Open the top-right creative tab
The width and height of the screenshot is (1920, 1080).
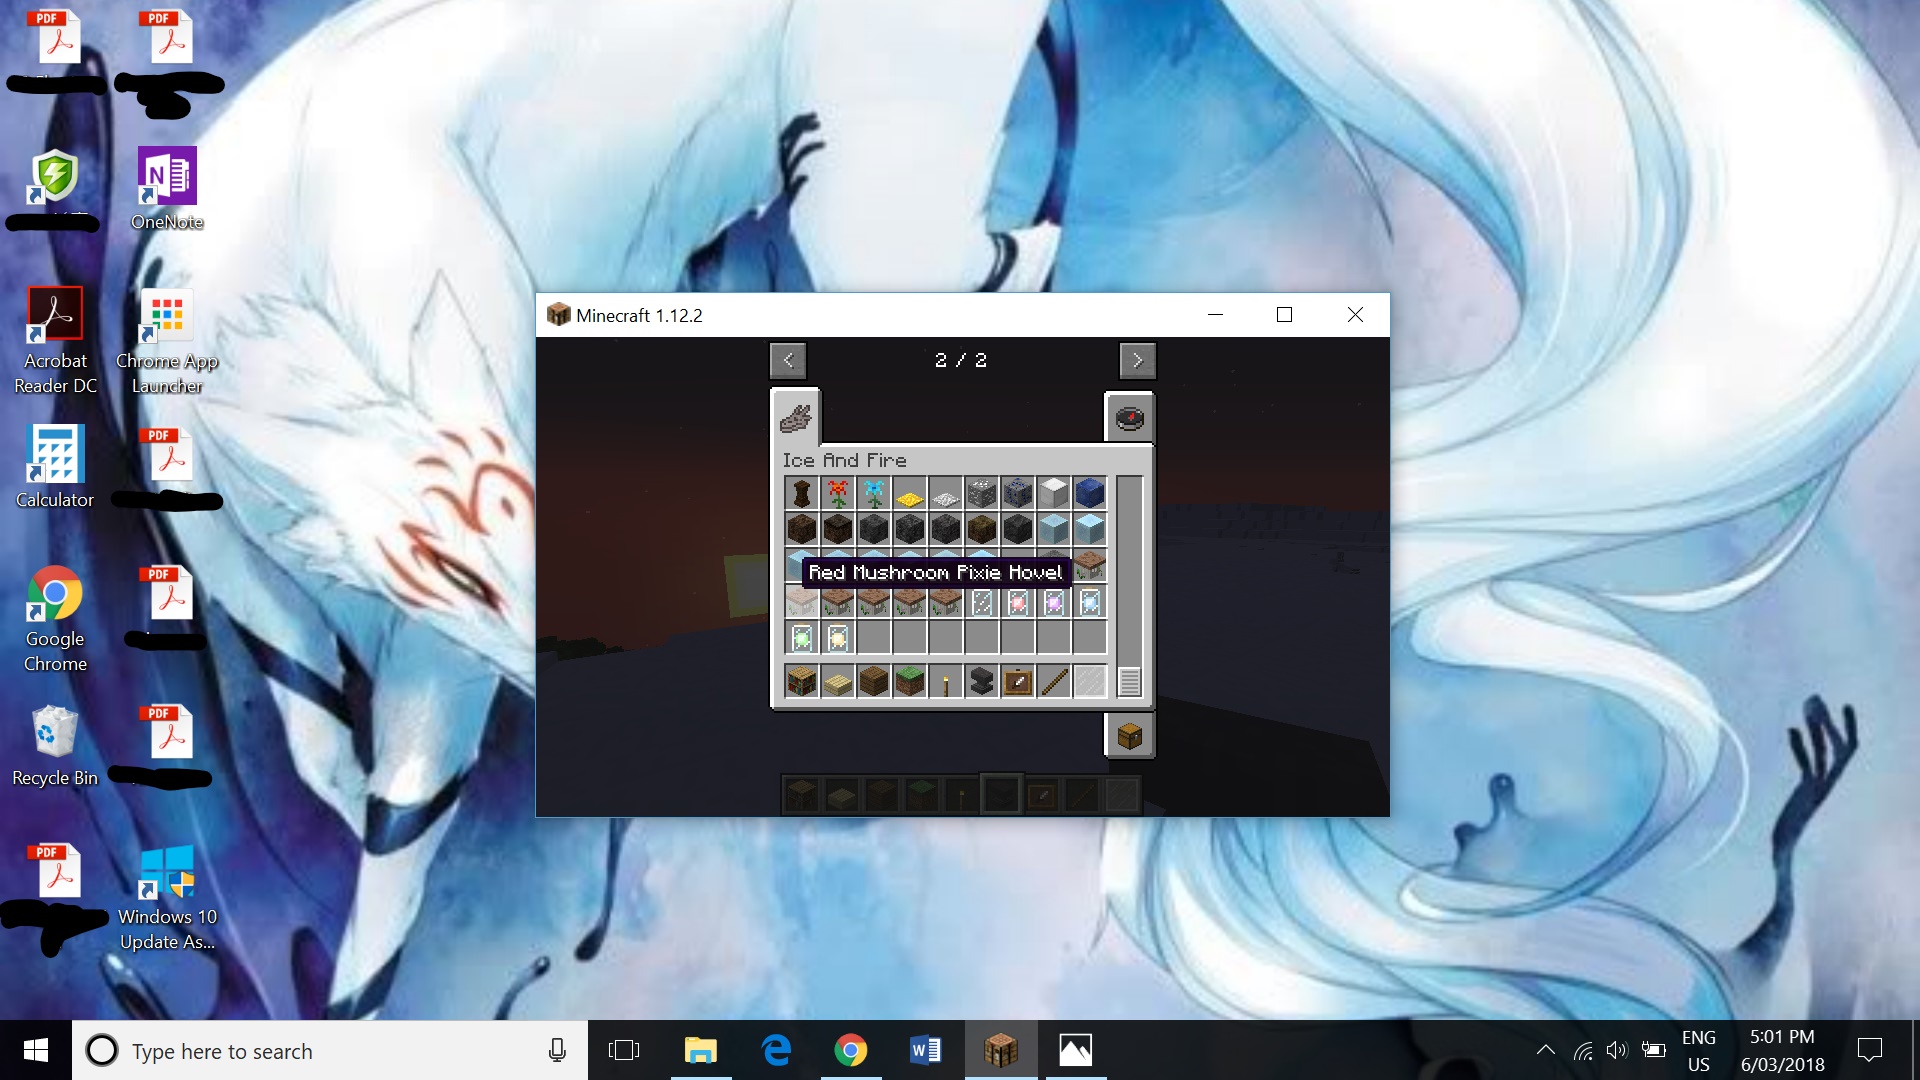[x=1130, y=418]
